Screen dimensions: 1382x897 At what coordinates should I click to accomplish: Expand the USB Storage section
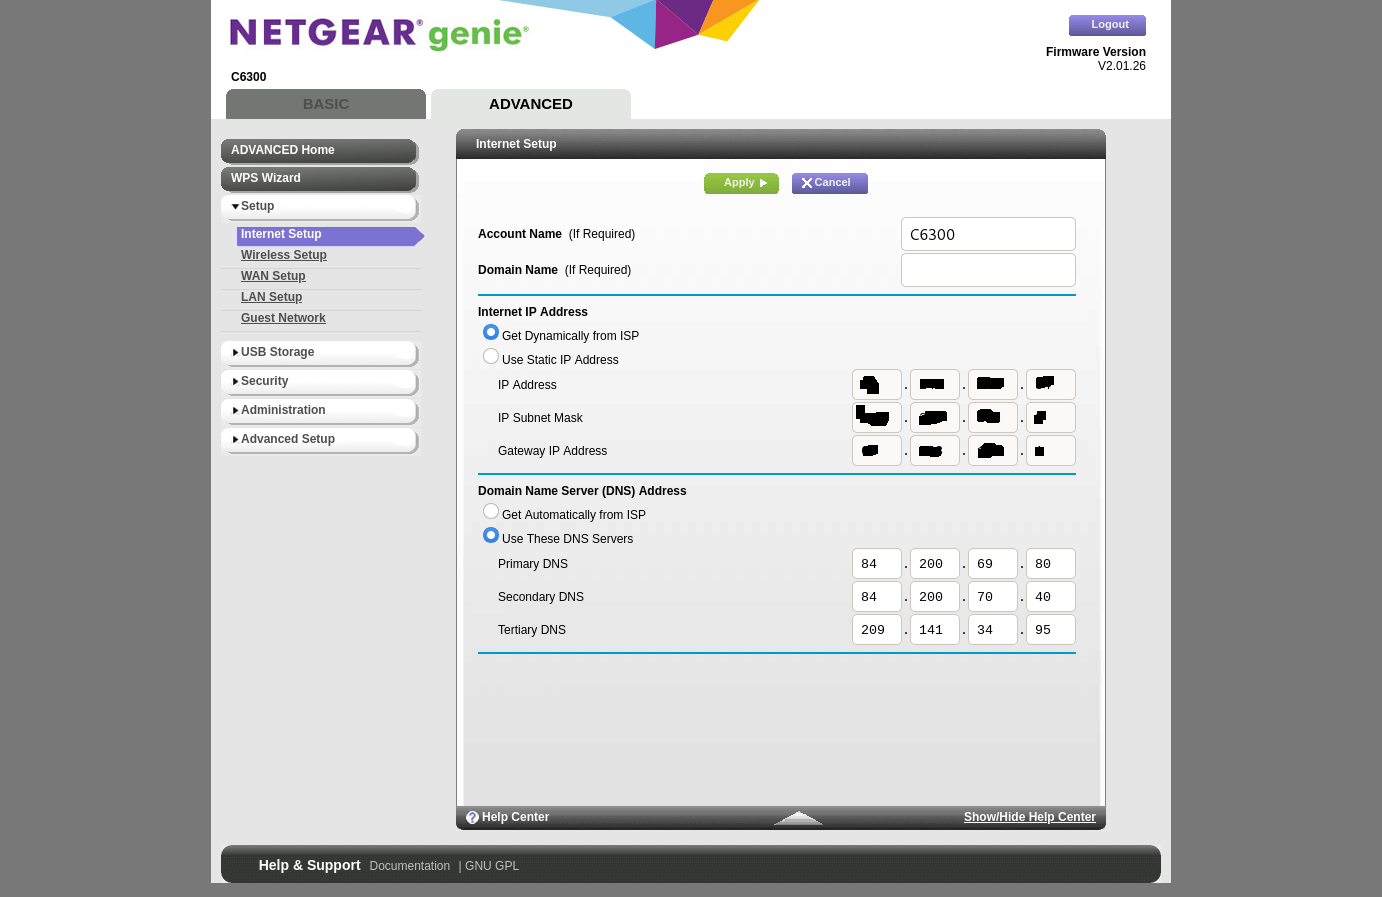pos(319,353)
